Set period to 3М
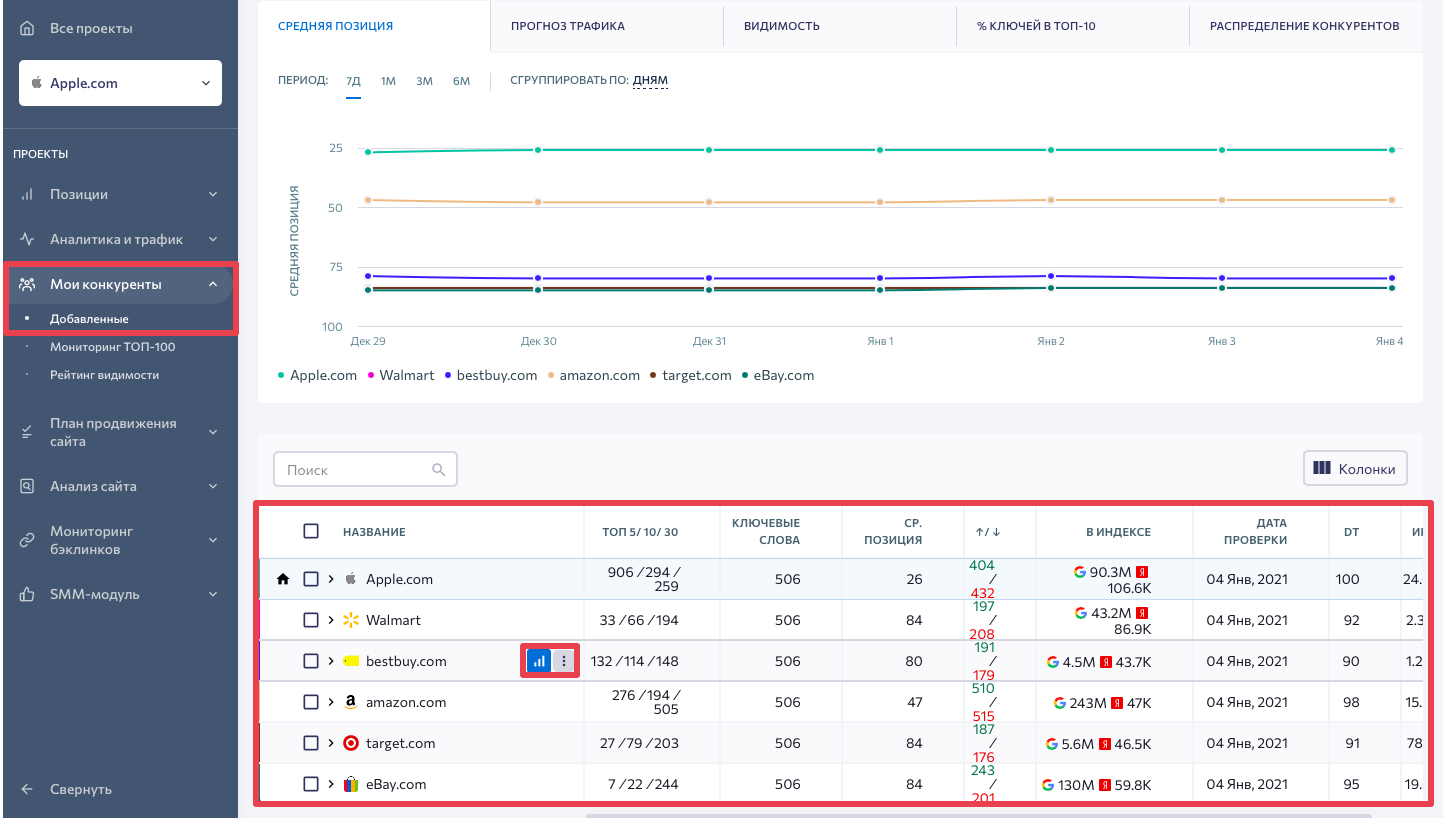1443x818 pixels. pos(424,81)
